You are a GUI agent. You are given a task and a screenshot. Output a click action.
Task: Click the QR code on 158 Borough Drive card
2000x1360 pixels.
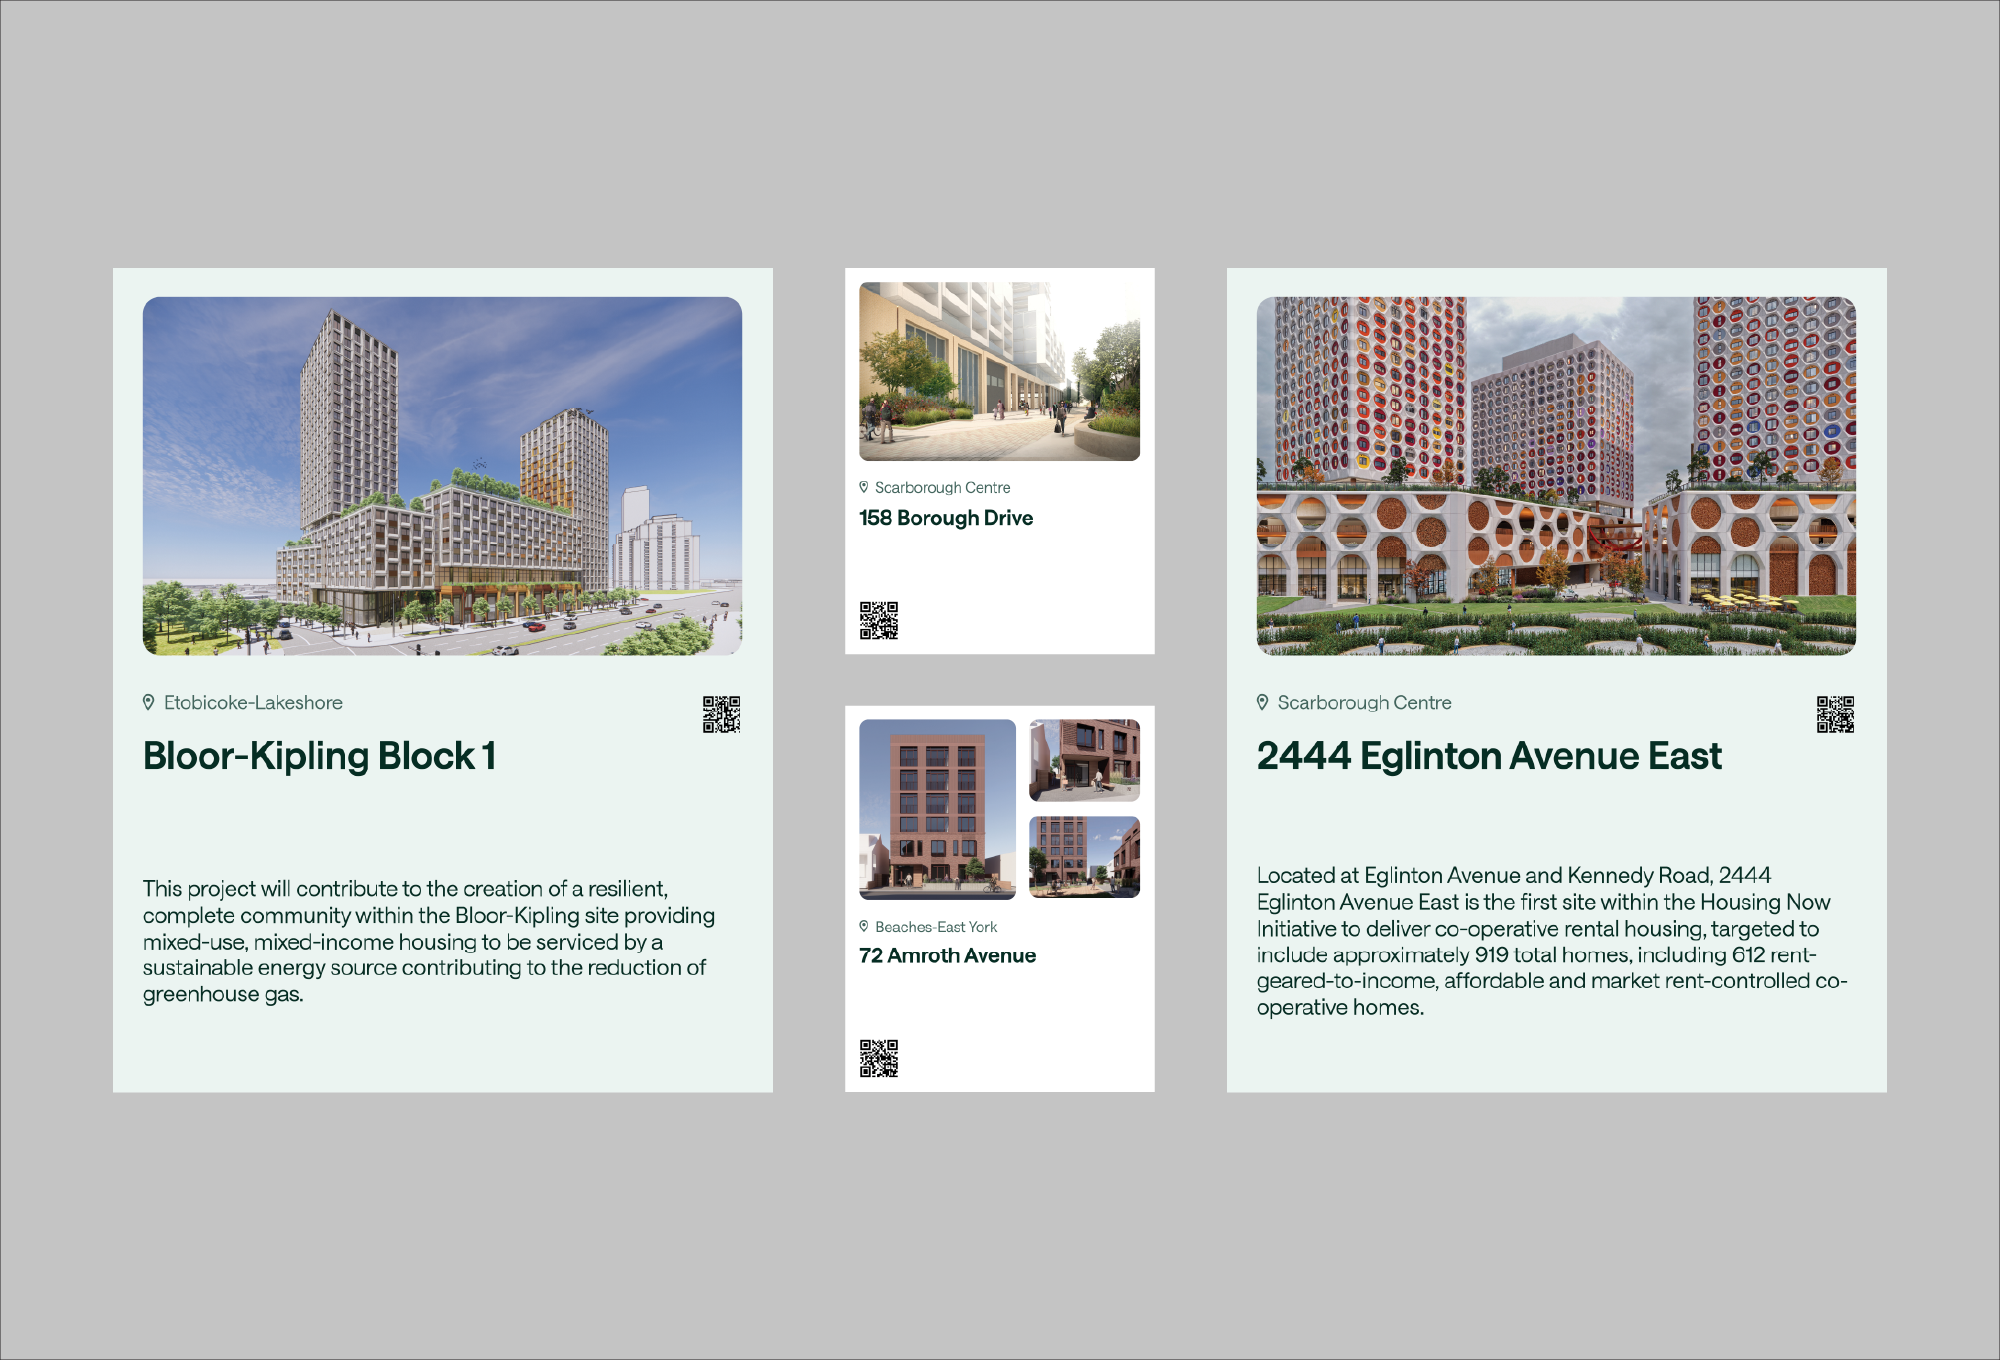879,620
